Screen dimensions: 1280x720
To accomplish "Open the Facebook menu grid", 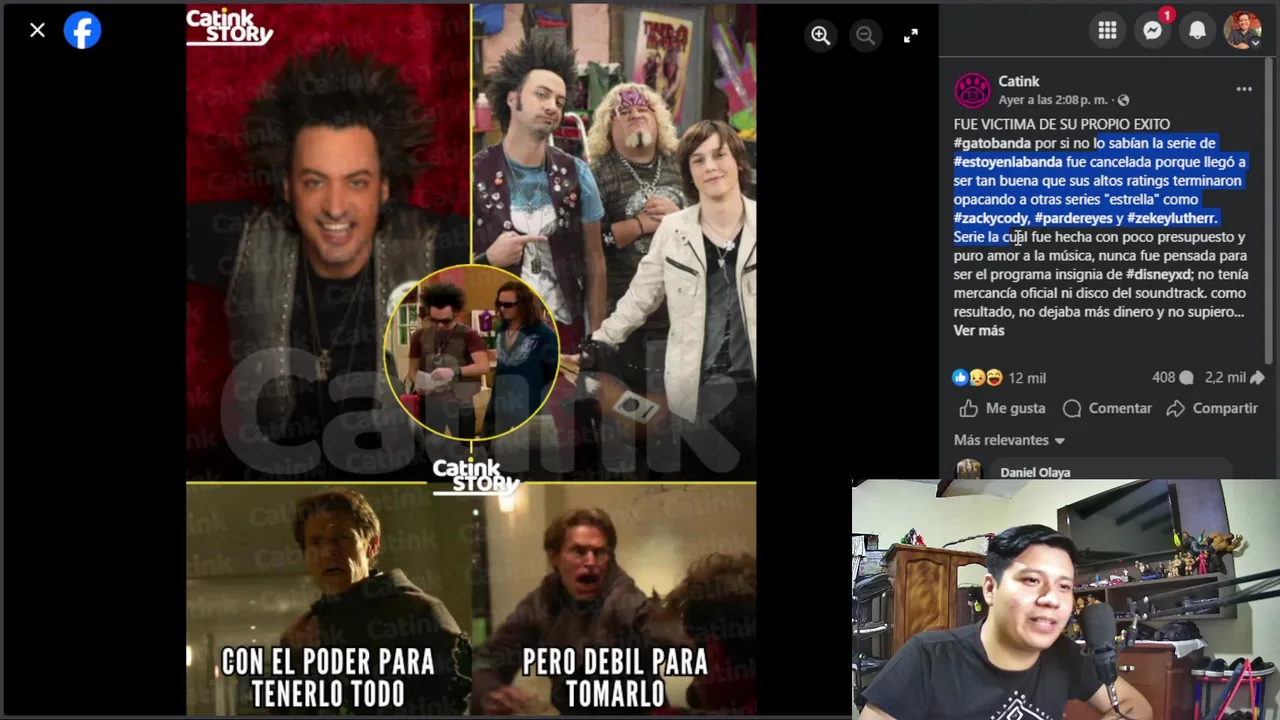I will [x=1107, y=31].
